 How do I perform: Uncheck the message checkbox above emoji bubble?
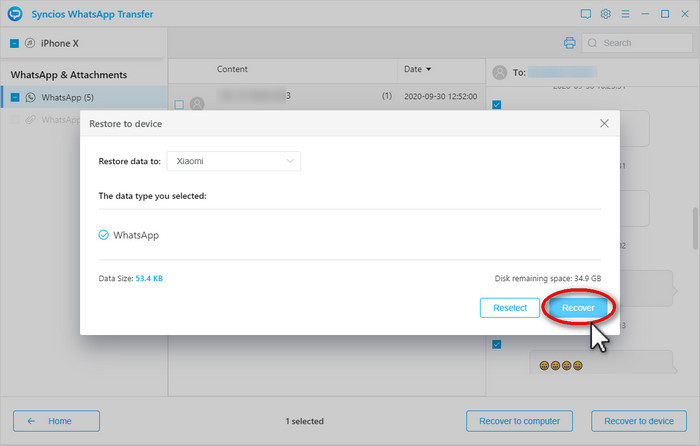pos(496,344)
